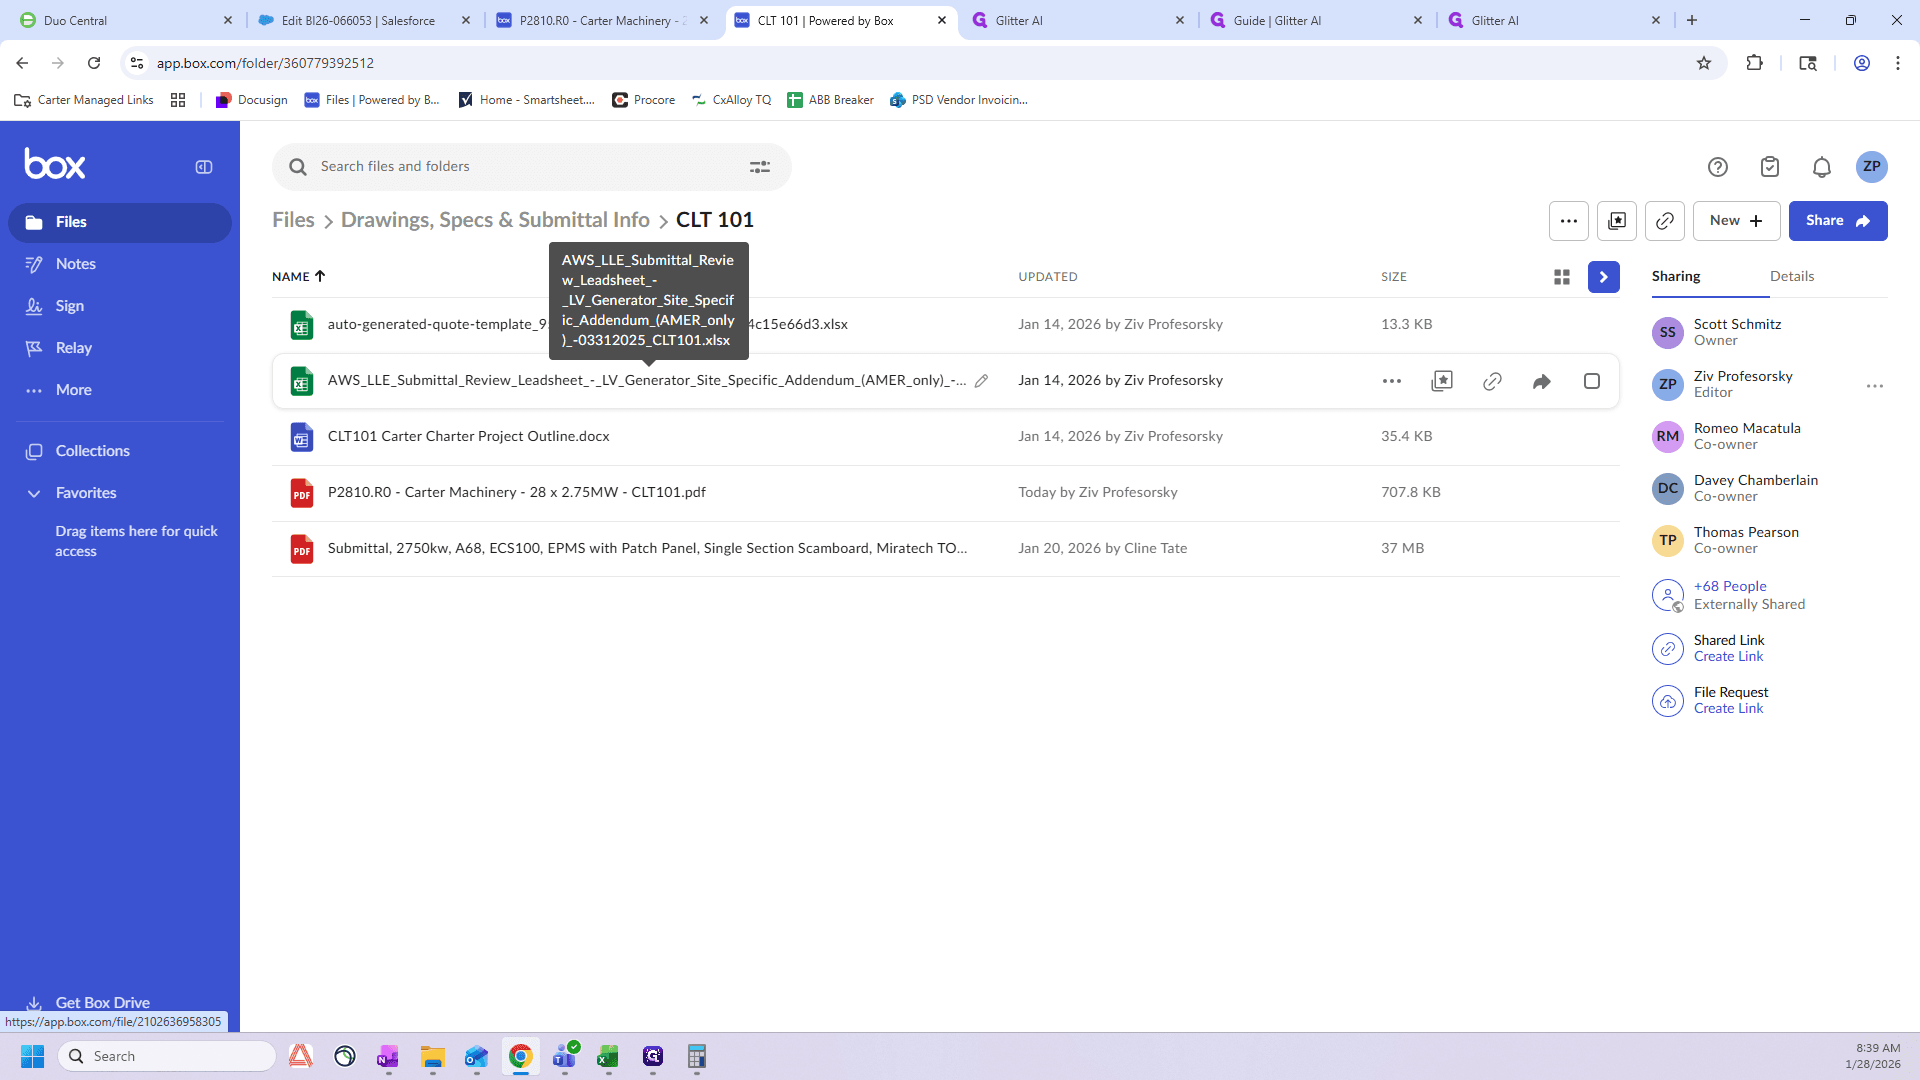This screenshot has width=1920, height=1080.
Task: Open search filter options icon
Action: 760,167
